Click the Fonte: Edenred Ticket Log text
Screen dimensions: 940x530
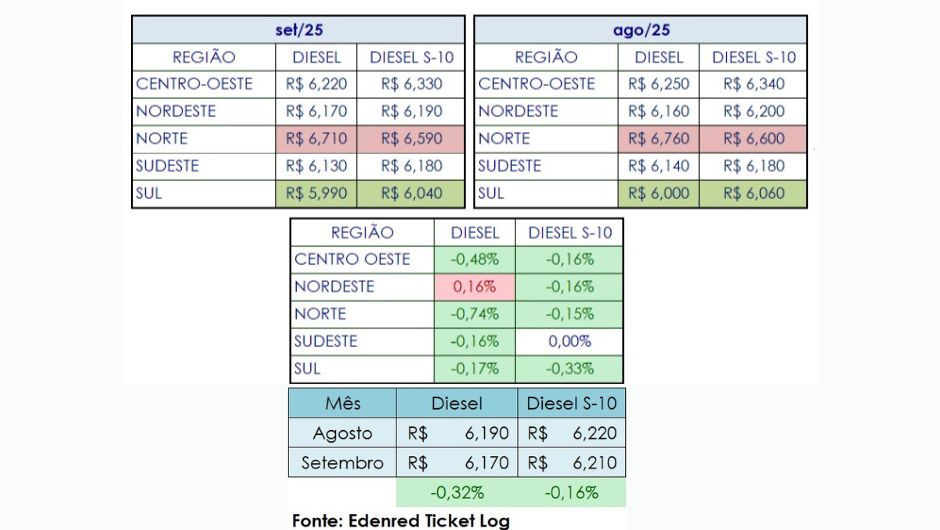tap(401, 520)
